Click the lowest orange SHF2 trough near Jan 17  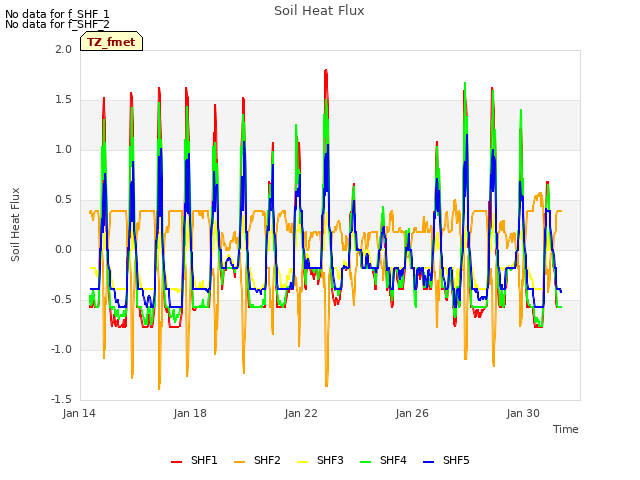tap(159, 388)
